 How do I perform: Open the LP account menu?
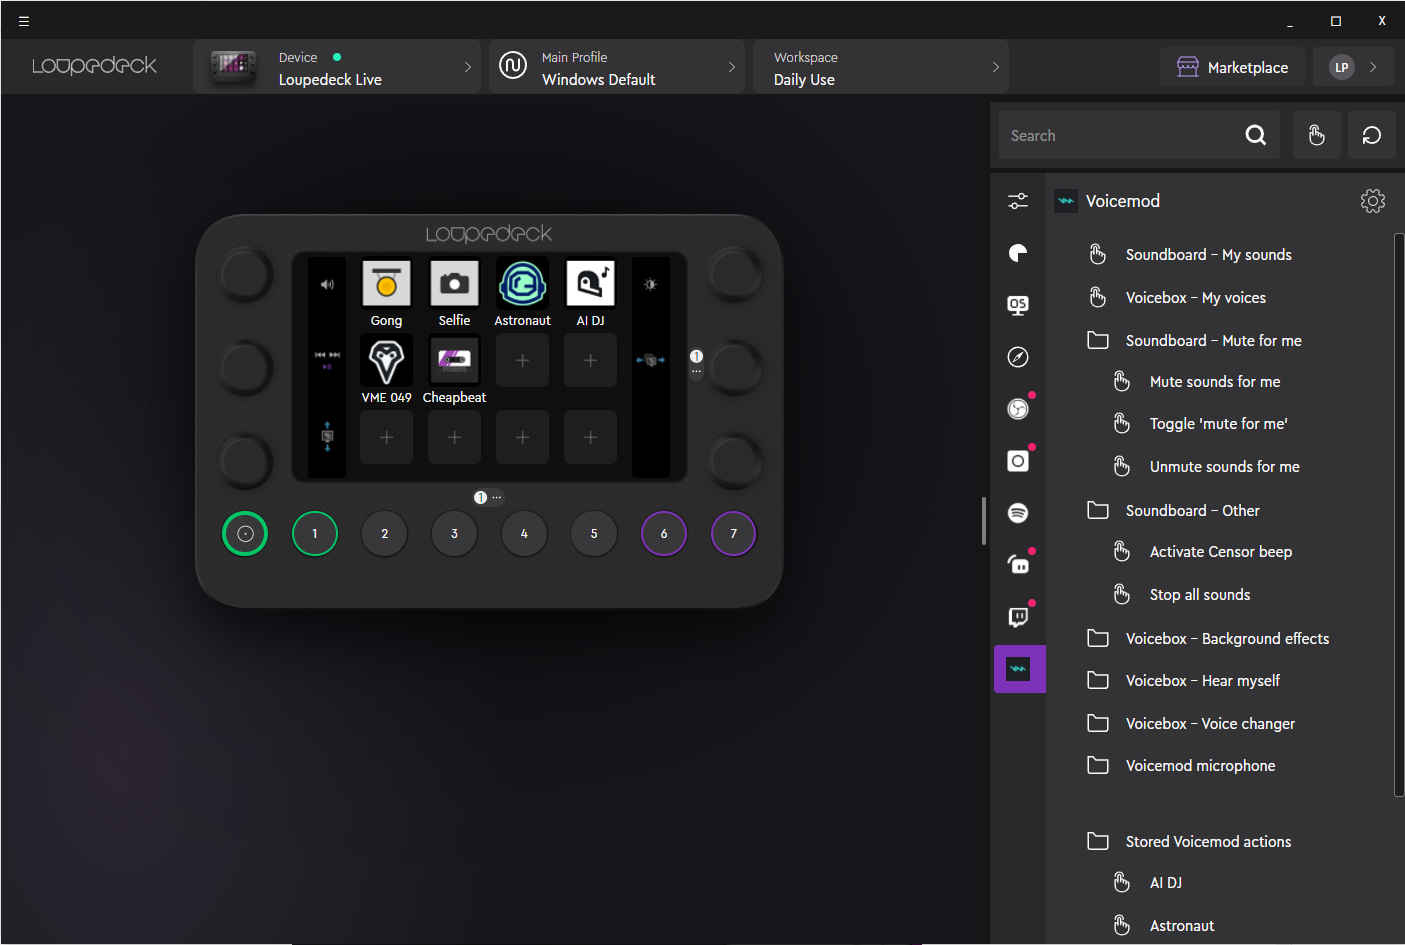point(1353,67)
